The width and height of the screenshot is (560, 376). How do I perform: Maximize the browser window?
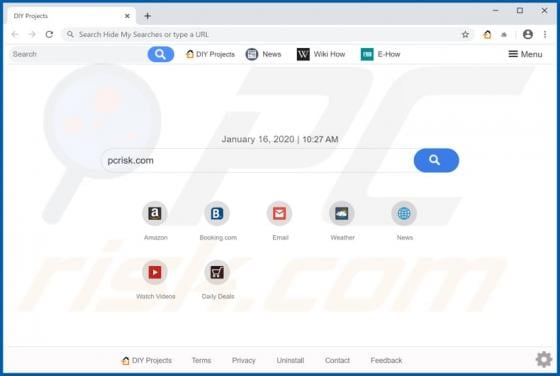click(x=520, y=11)
